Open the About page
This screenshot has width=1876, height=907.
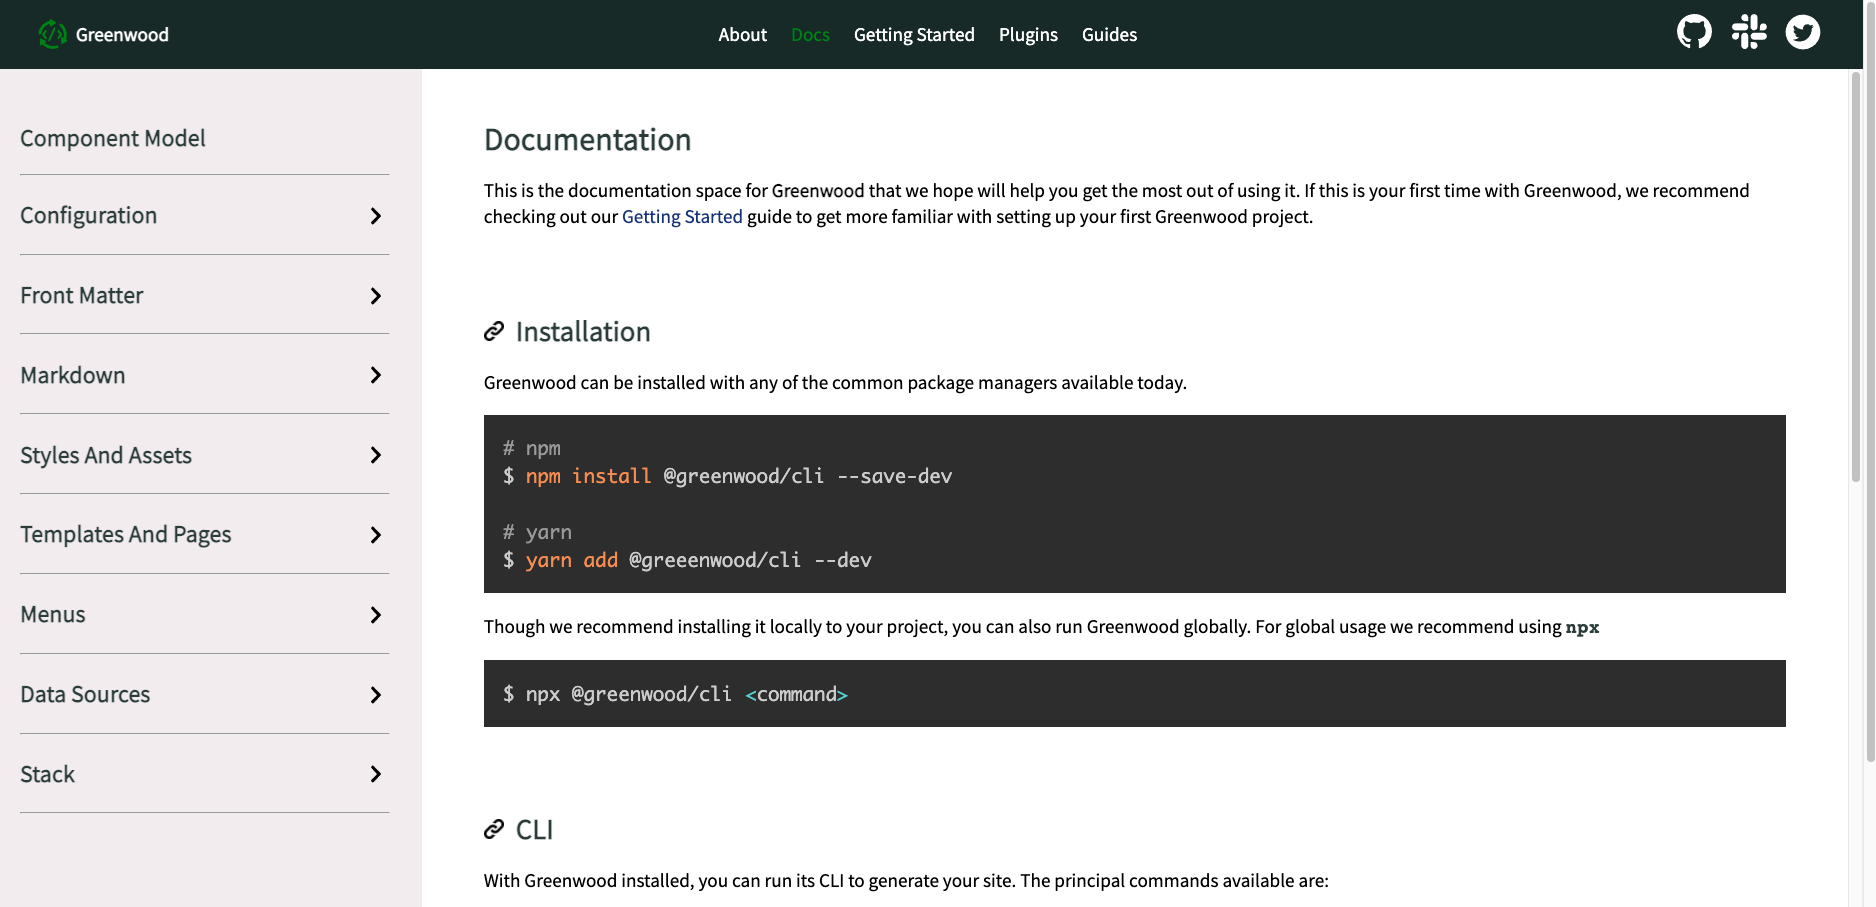pos(742,34)
